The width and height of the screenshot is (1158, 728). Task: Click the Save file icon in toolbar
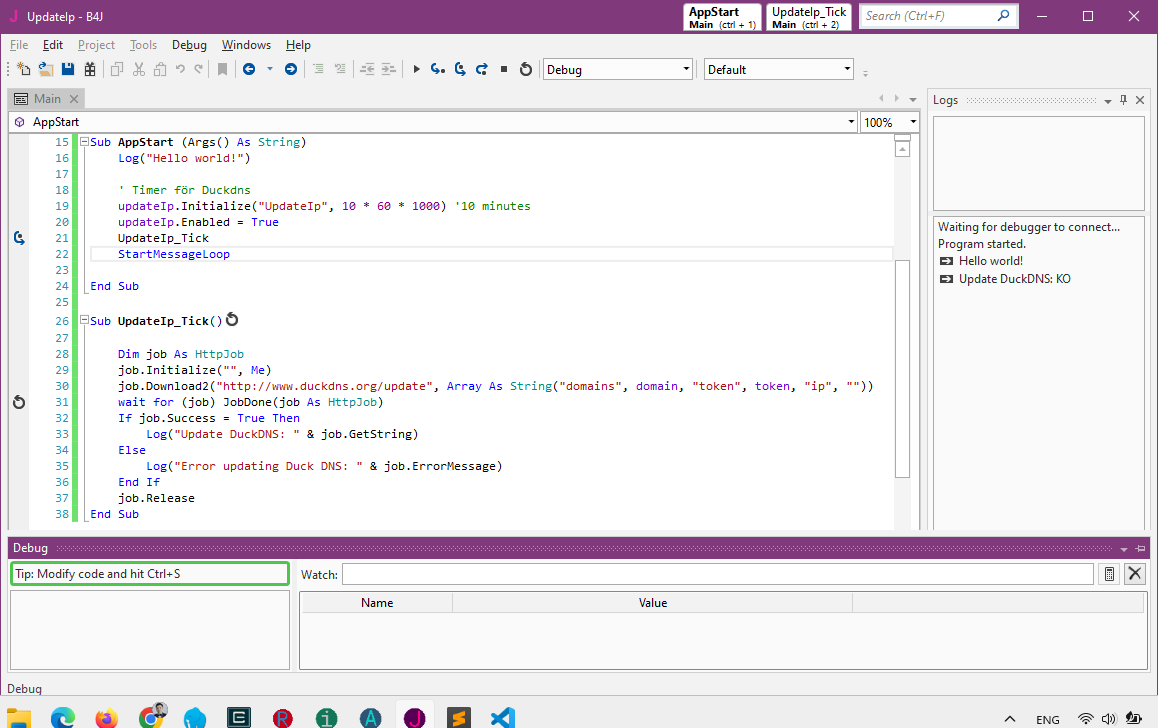[68, 69]
